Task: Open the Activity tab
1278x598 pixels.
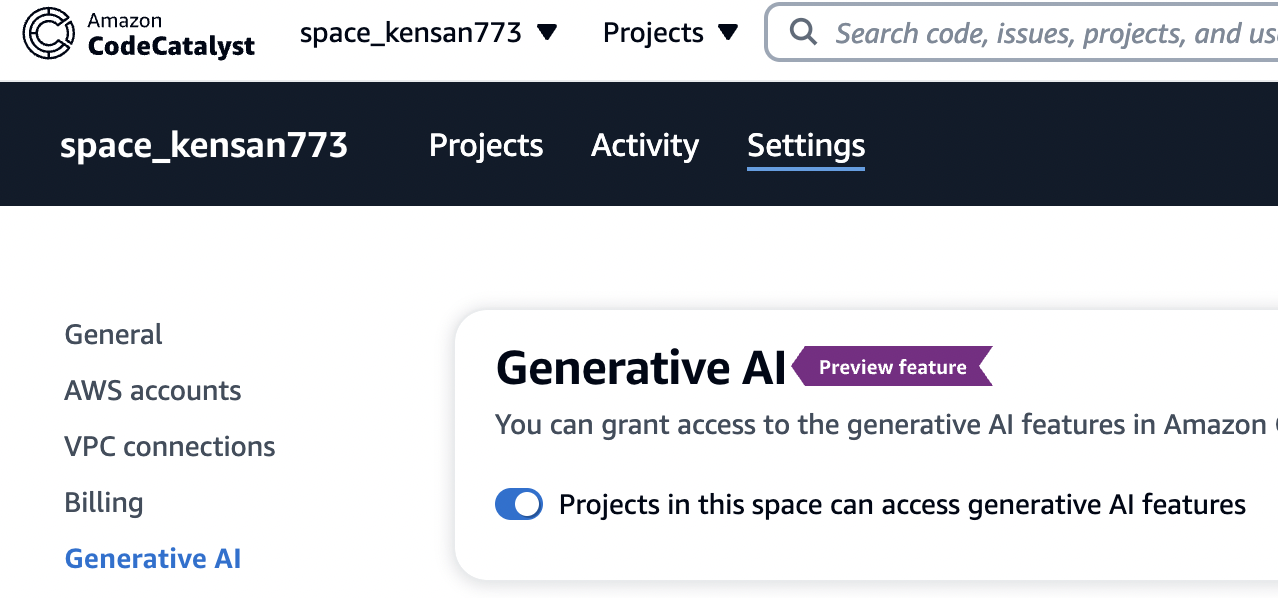Action: pos(645,146)
